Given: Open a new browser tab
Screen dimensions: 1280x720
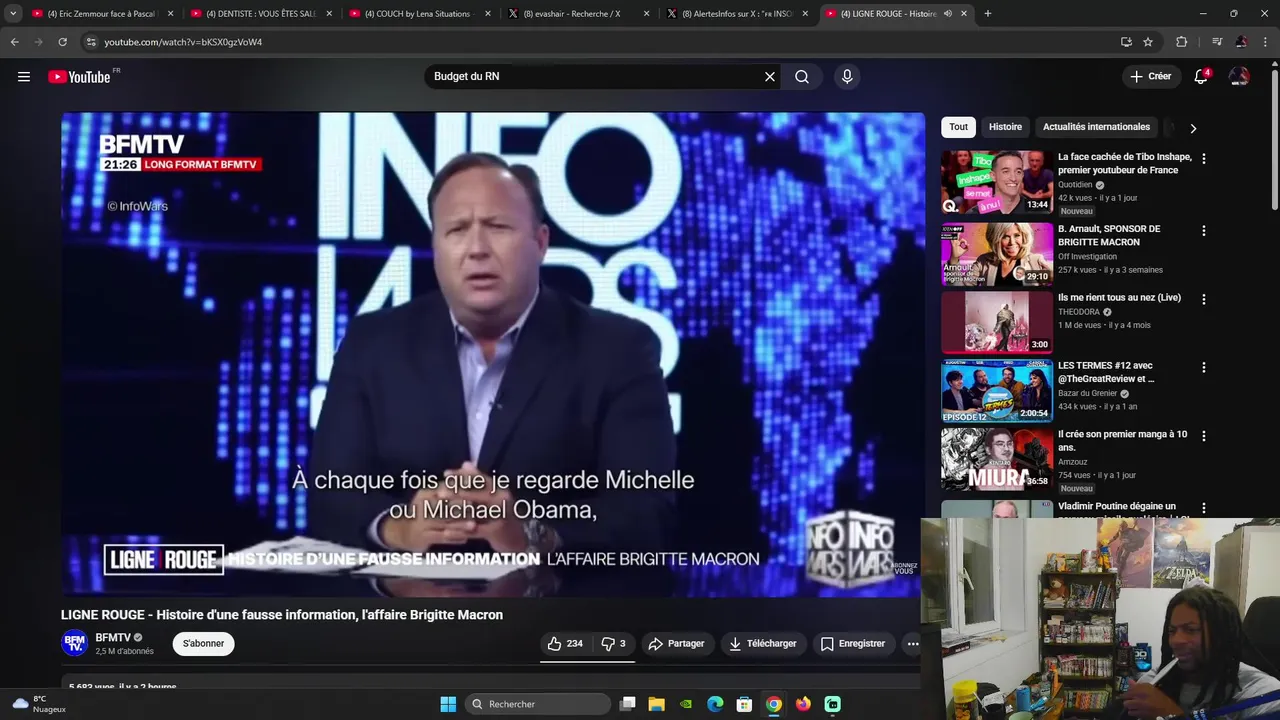Looking at the screenshot, I should (988, 14).
